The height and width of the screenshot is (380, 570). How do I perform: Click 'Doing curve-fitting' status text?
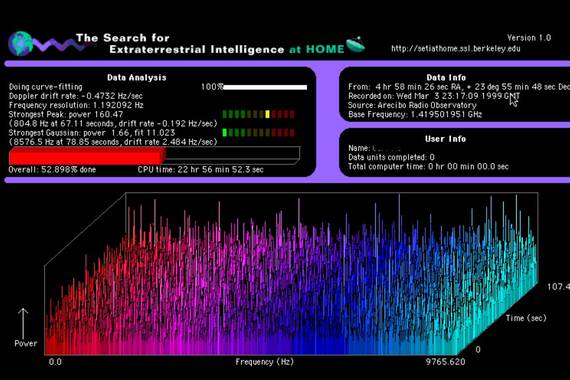click(46, 87)
